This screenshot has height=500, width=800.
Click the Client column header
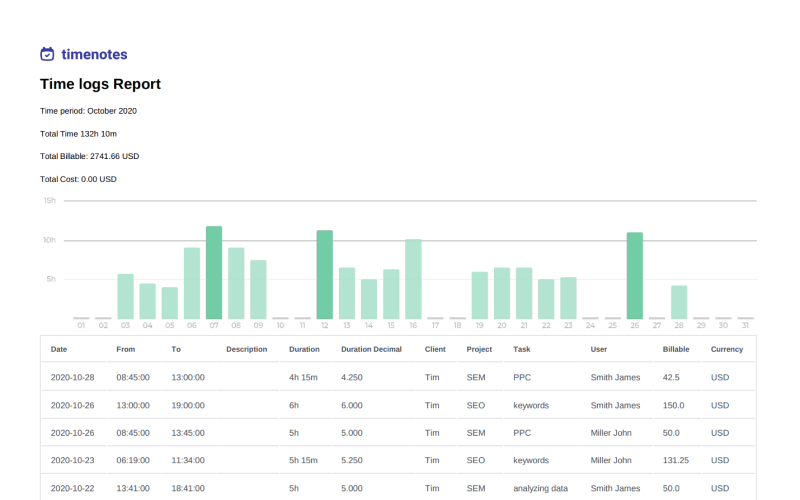(x=435, y=349)
